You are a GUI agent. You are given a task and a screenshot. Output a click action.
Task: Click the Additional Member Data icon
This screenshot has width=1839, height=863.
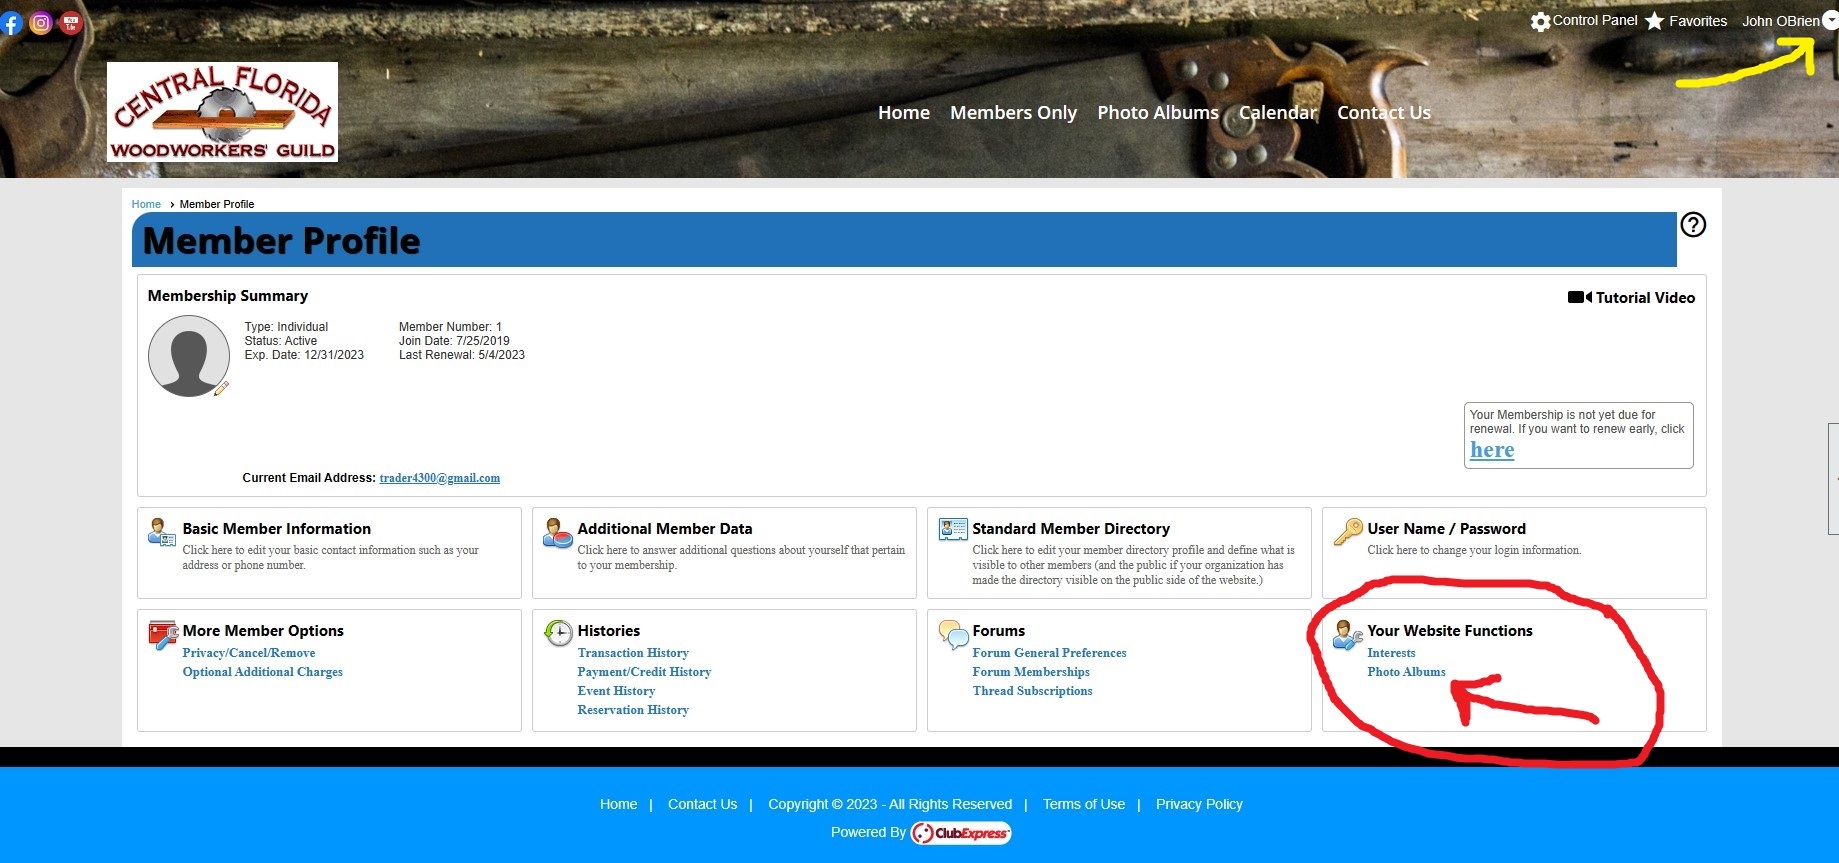pos(557,532)
